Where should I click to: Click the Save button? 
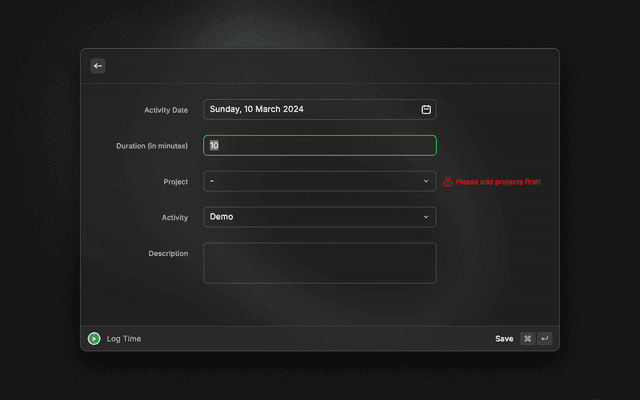pyautogui.click(x=504, y=339)
